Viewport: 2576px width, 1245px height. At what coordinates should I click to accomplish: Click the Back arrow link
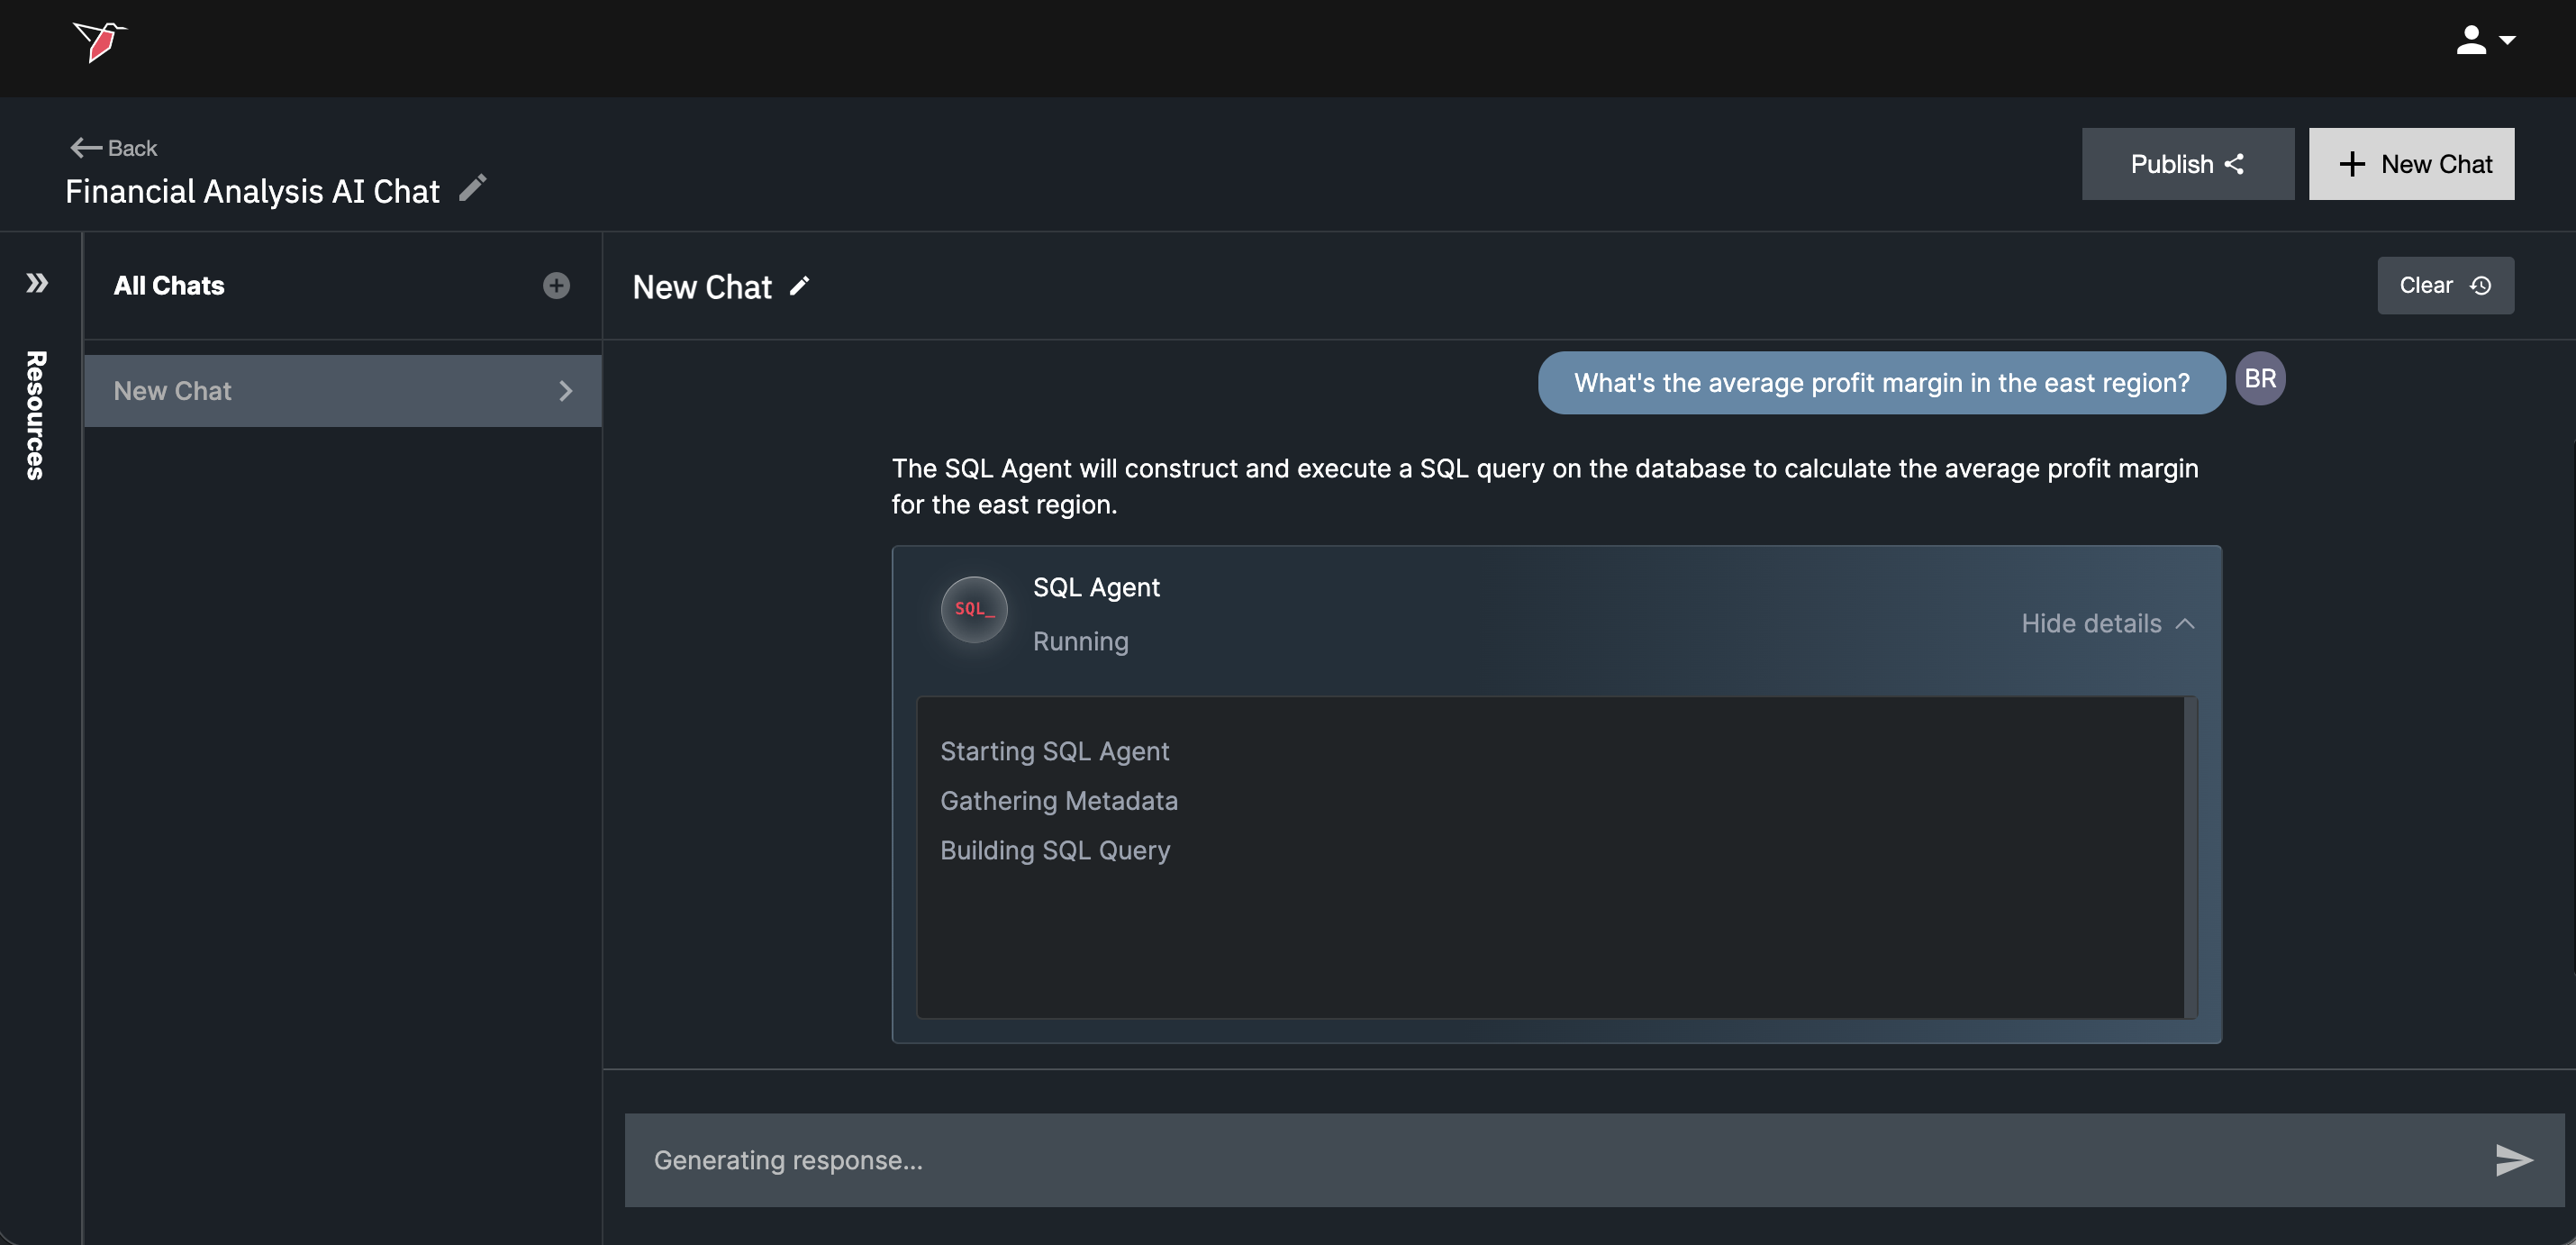(113, 148)
